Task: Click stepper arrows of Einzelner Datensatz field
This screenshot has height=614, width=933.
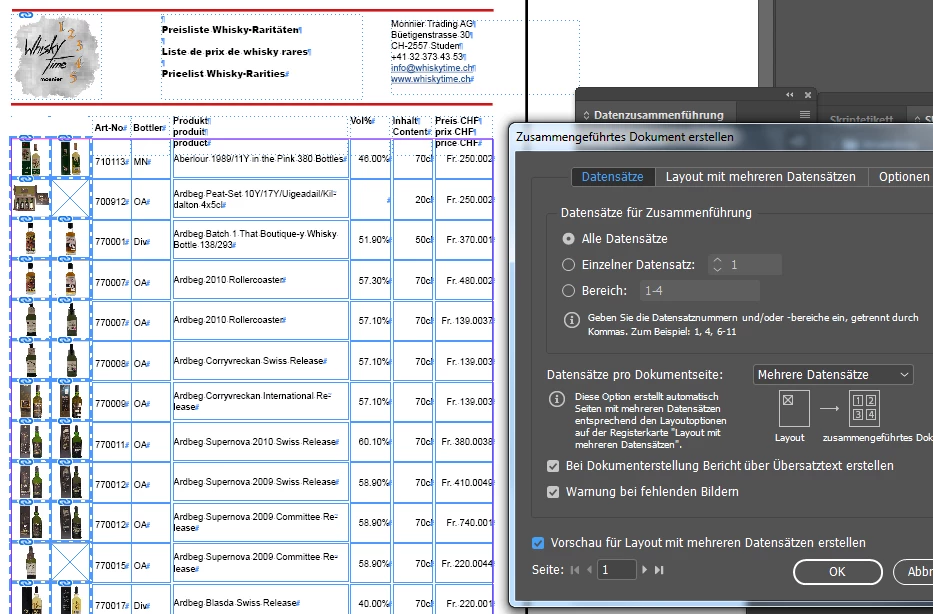Action: click(x=717, y=265)
